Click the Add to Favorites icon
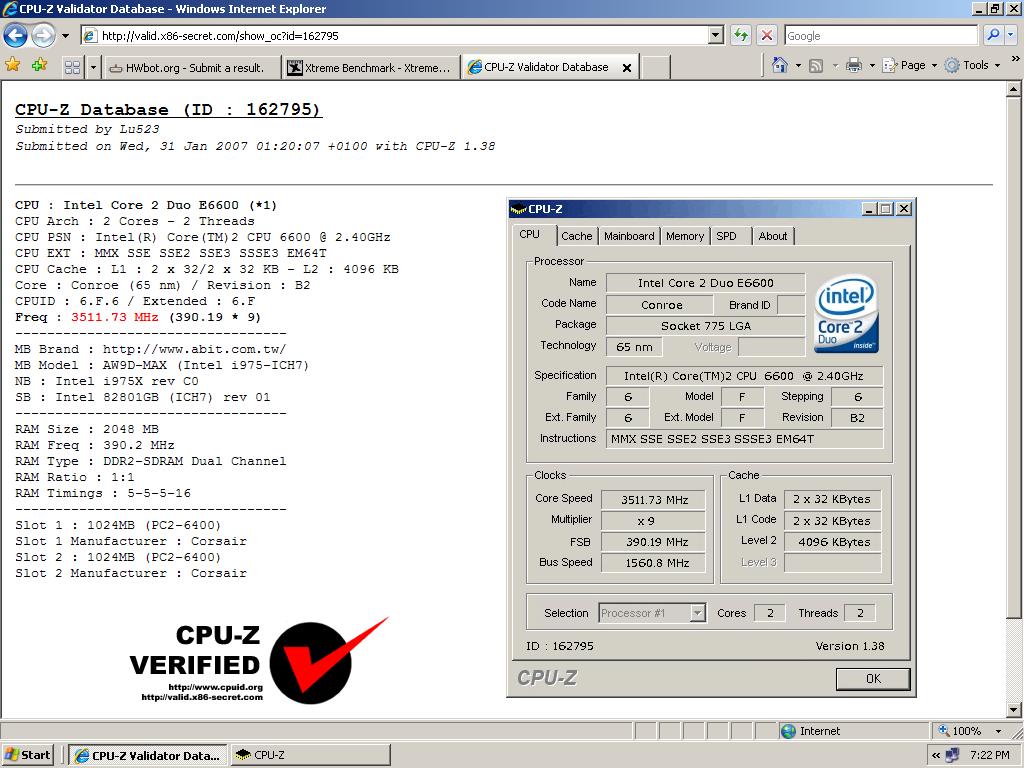Screen dimensions: 1024x768 [x=39, y=65]
